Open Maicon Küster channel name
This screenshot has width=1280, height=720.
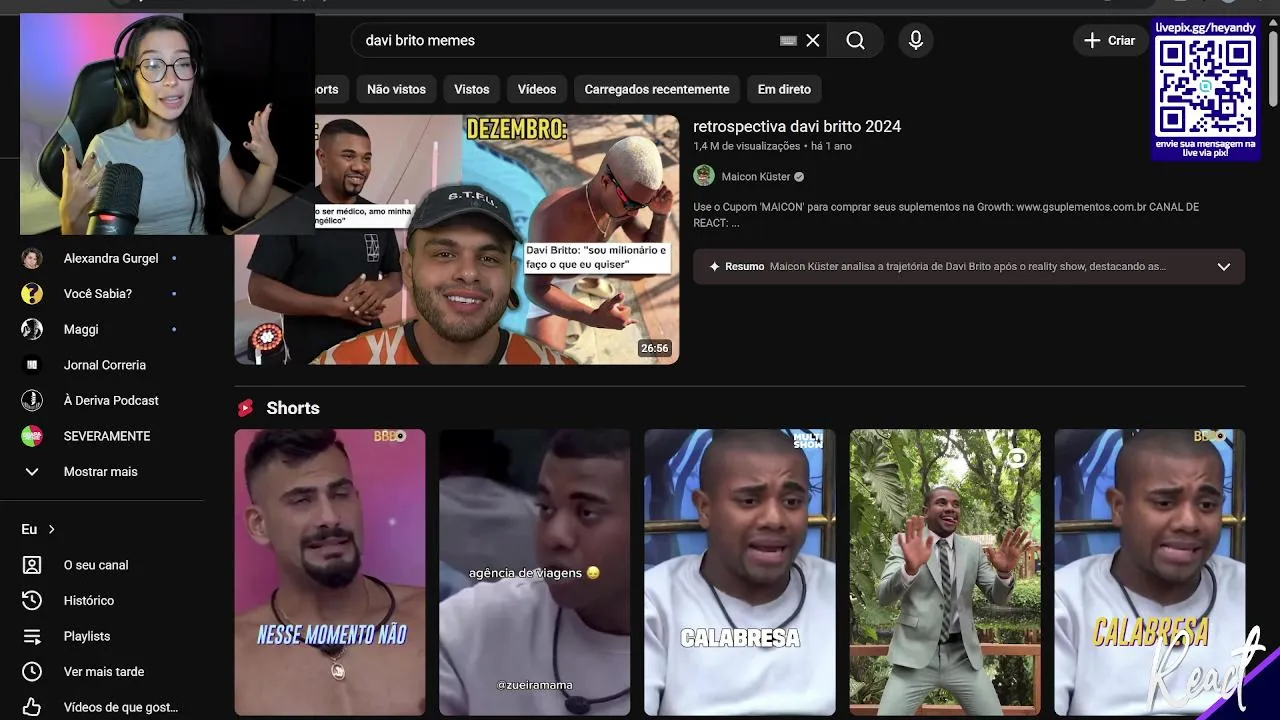point(755,176)
